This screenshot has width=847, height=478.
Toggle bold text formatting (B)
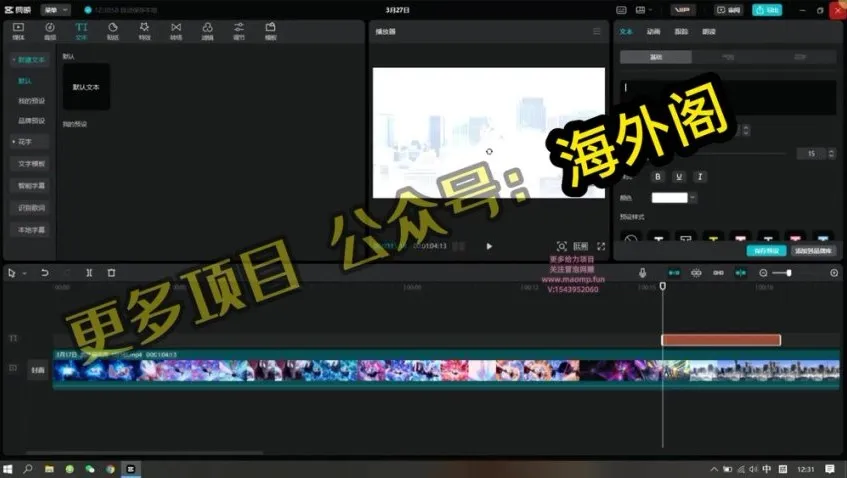click(658, 177)
